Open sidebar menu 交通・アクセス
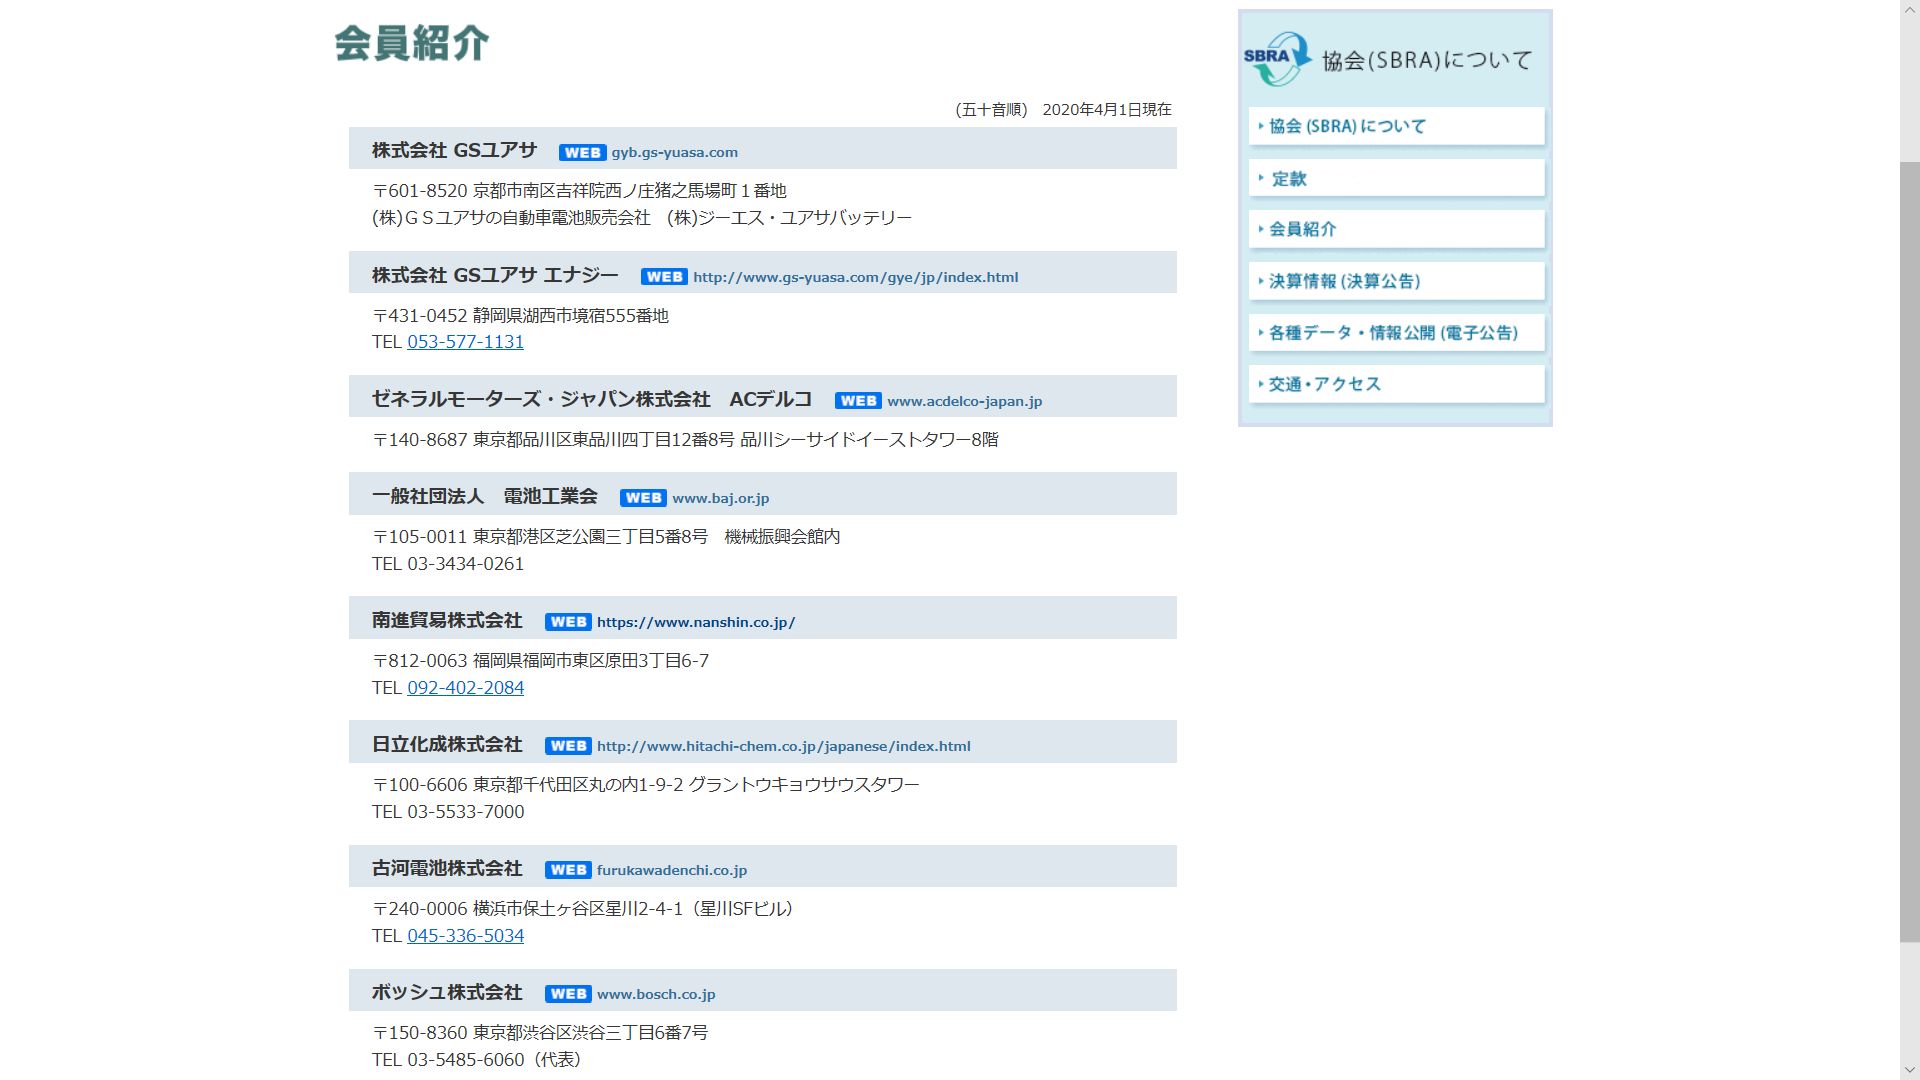The image size is (1920, 1080). (1397, 384)
